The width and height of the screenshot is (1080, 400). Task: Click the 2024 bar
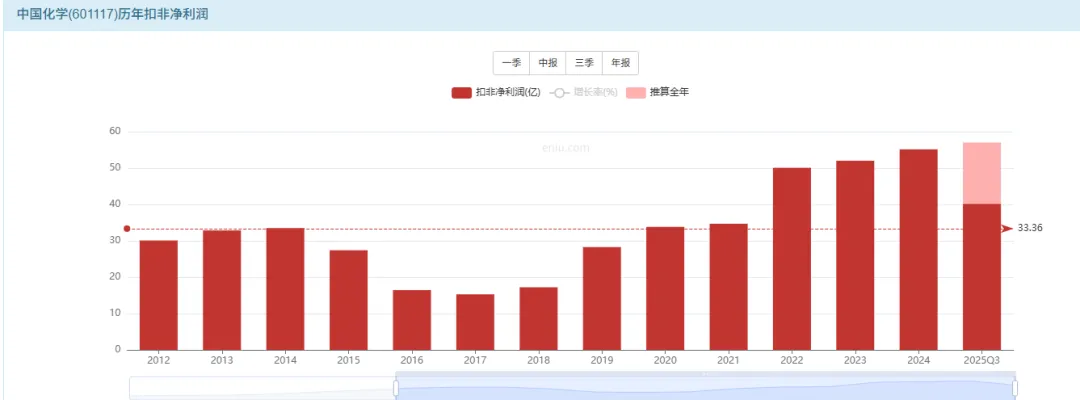(x=919, y=250)
